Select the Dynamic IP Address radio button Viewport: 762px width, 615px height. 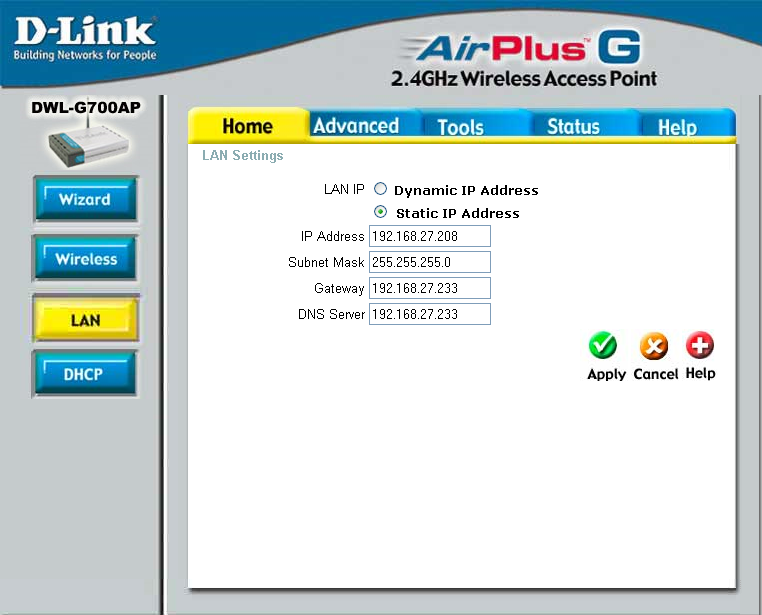tap(381, 188)
